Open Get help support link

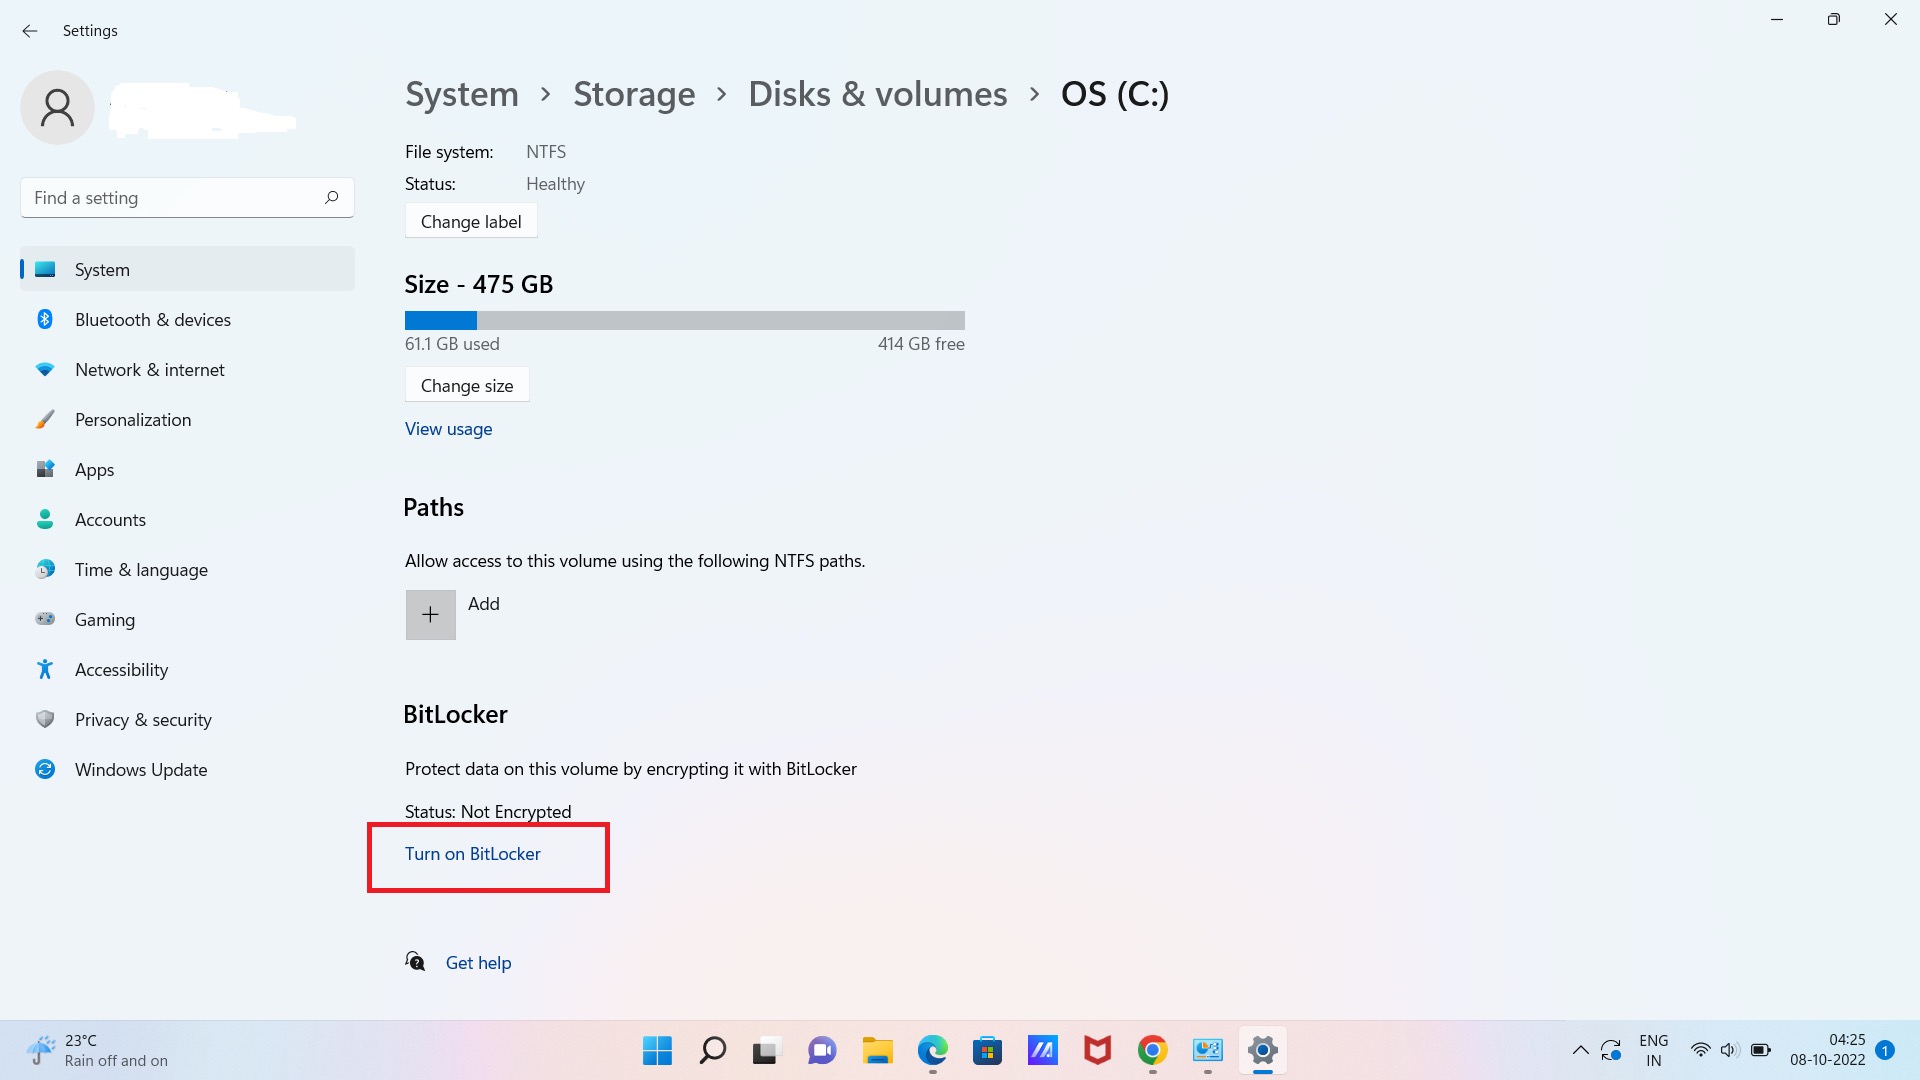(x=479, y=961)
